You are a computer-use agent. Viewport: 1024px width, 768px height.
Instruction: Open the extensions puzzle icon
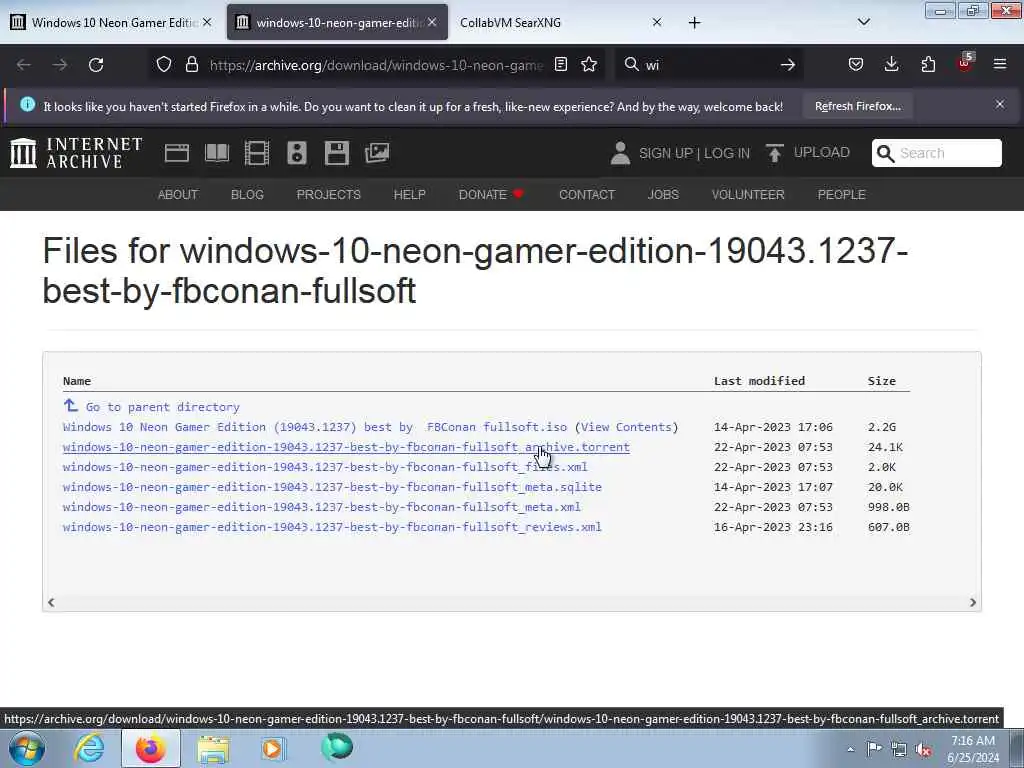[928, 65]
